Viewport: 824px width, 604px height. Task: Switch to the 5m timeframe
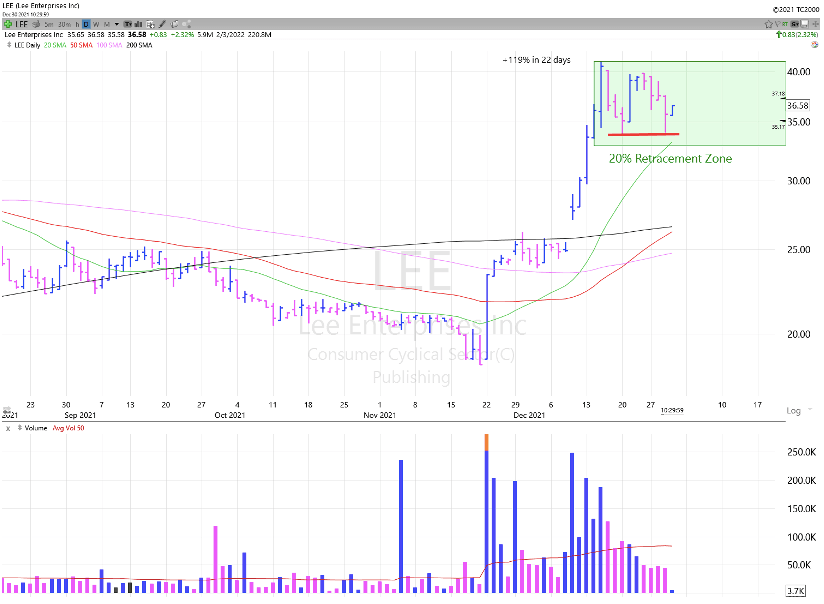[x=48, y=23]
